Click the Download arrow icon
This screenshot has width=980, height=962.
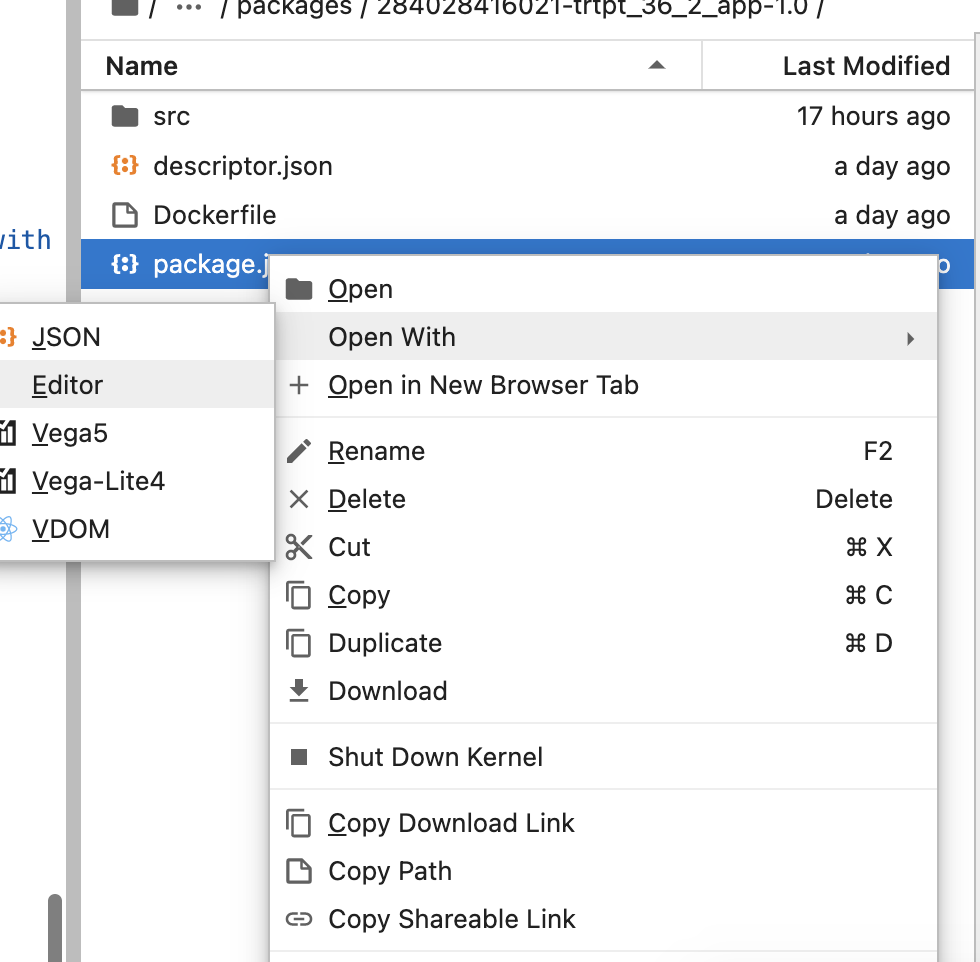click(x=299, y=691)
